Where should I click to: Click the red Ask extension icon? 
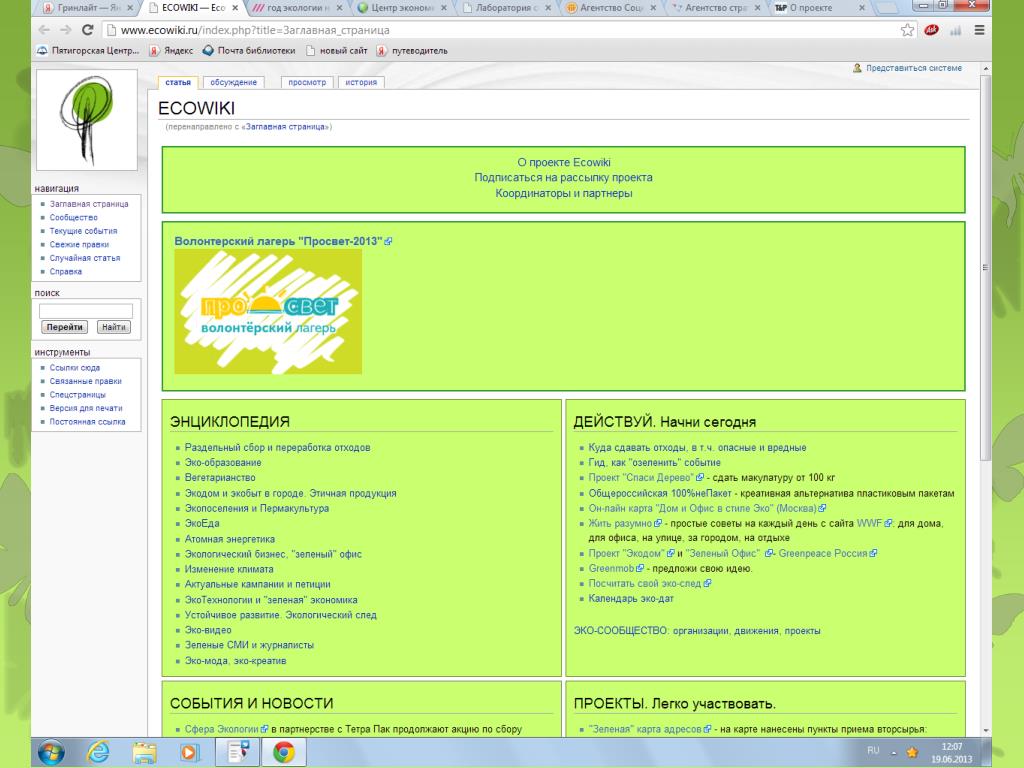931,30
